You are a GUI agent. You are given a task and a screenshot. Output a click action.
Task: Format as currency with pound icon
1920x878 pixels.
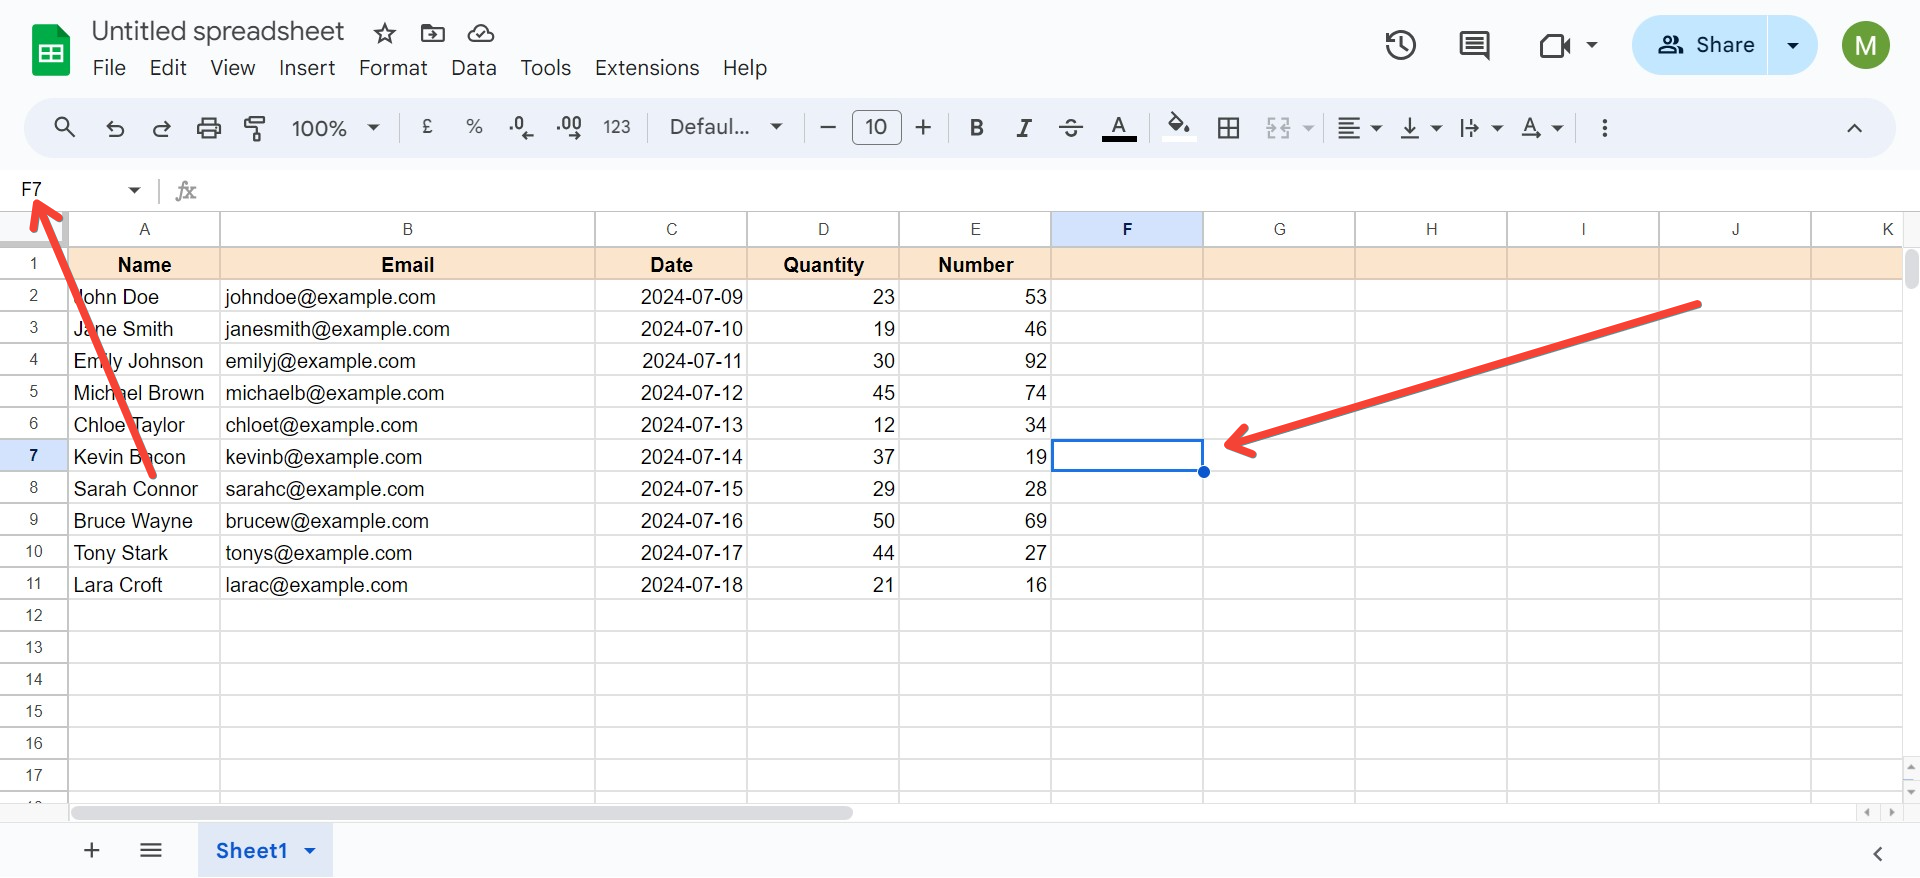(427, 127)
